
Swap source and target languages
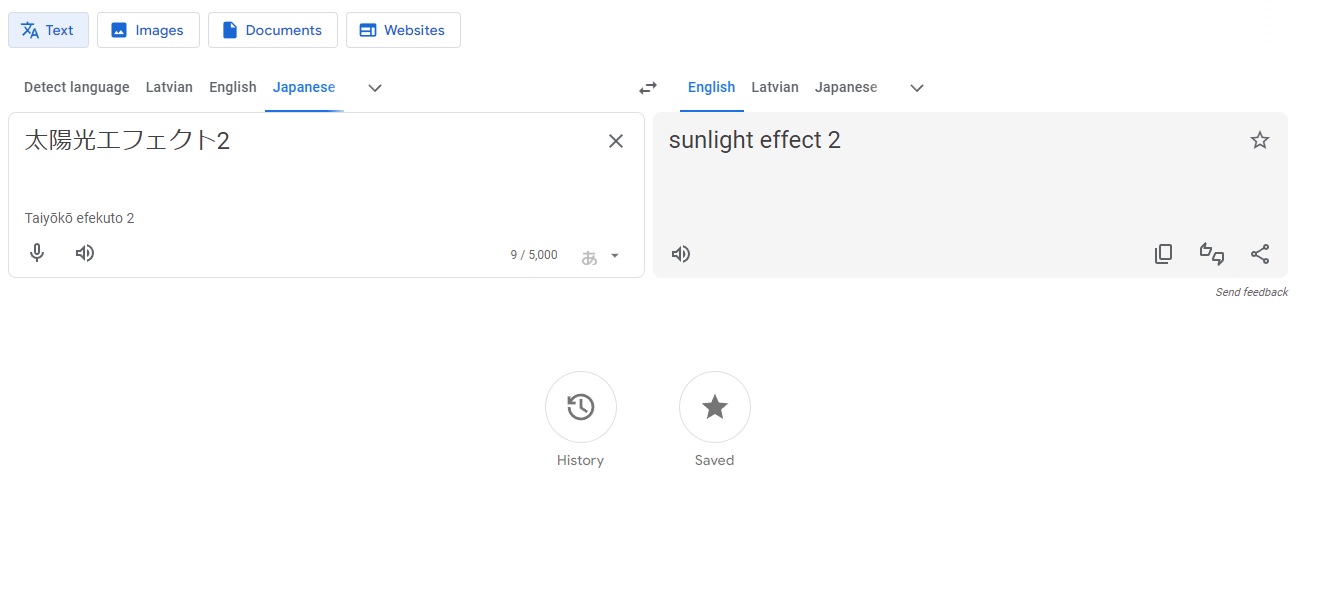[x=648, y=88]
